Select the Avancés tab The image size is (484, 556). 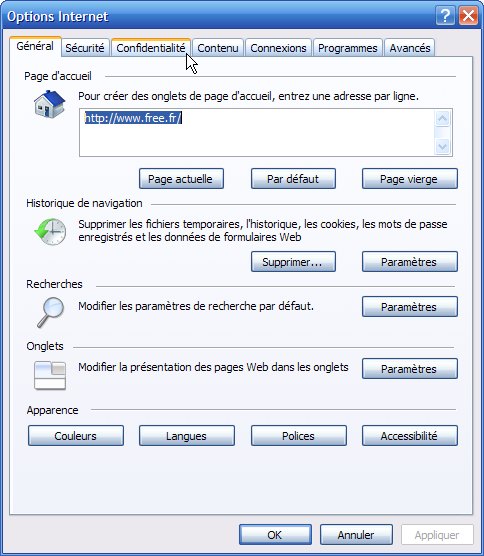tap(410, 48)
